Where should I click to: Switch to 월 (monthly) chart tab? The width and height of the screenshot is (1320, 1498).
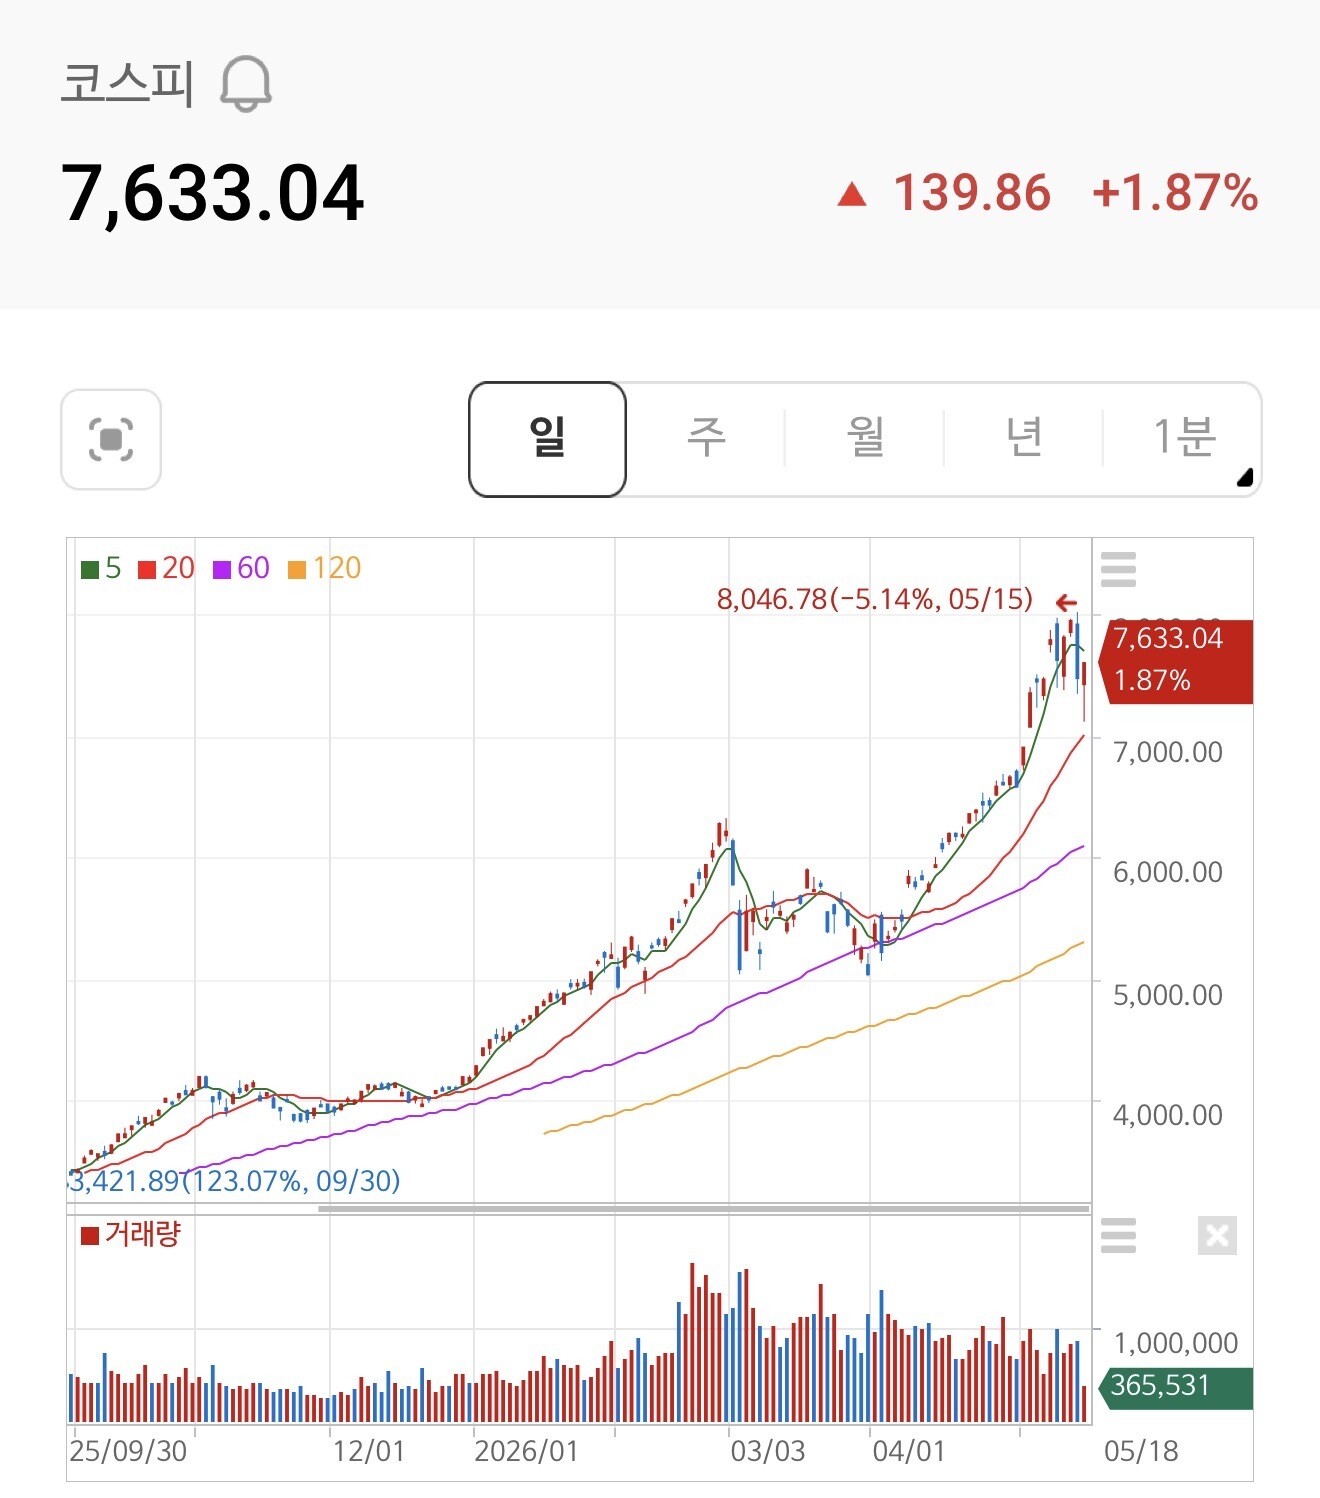[x=865, y=438]
